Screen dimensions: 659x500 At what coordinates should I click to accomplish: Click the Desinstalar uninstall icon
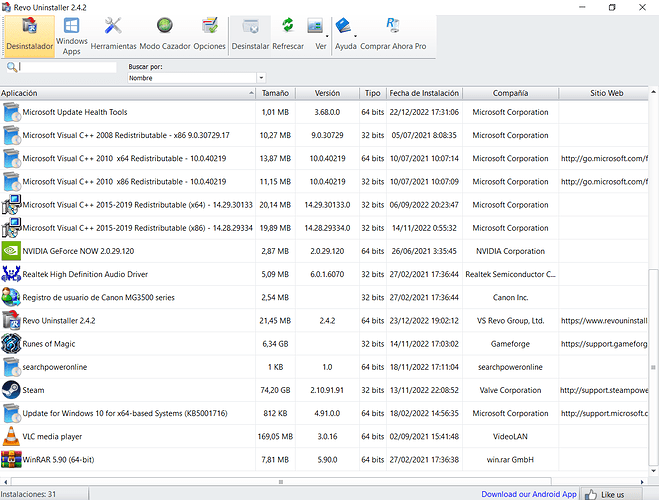tap(250, 26)
